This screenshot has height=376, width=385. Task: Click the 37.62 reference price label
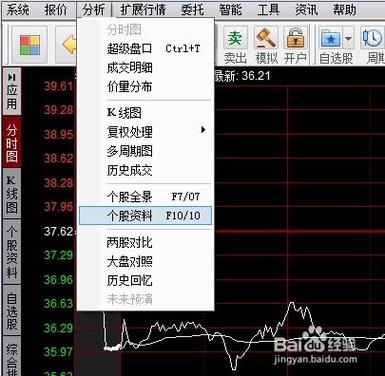(x=58, y=231)
